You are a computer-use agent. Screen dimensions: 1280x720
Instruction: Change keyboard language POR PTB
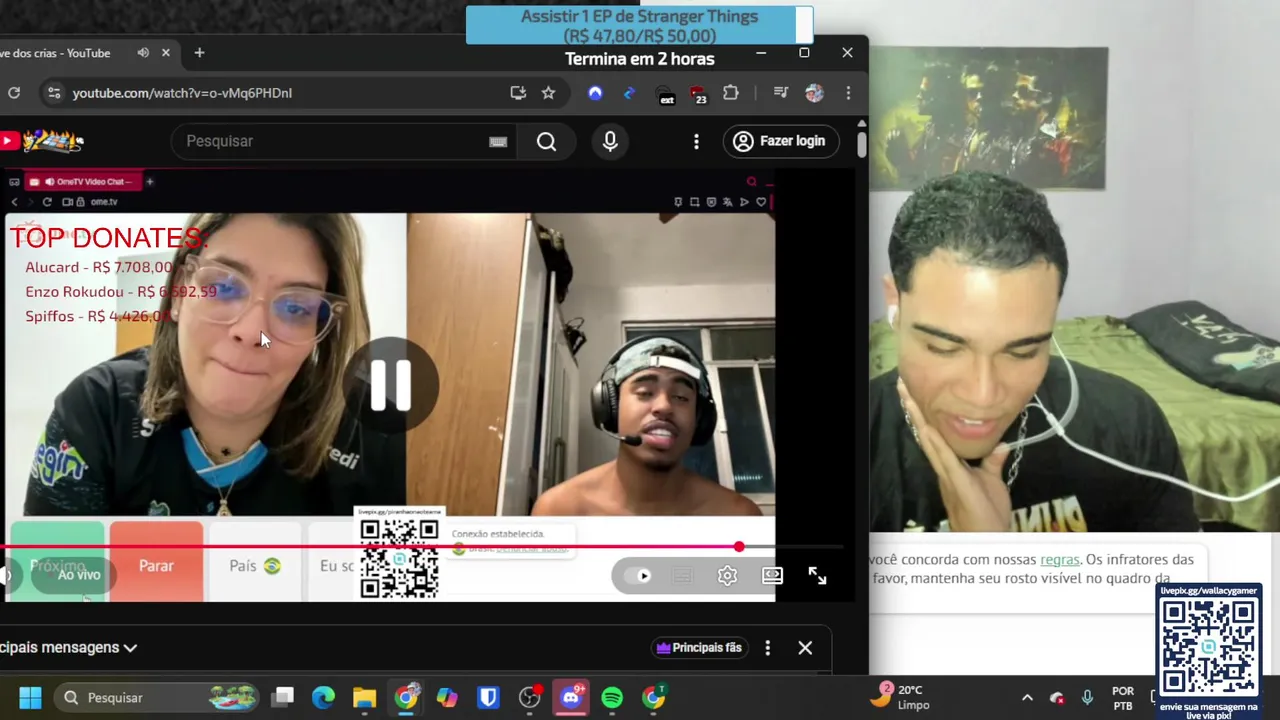coord(1123,698)
